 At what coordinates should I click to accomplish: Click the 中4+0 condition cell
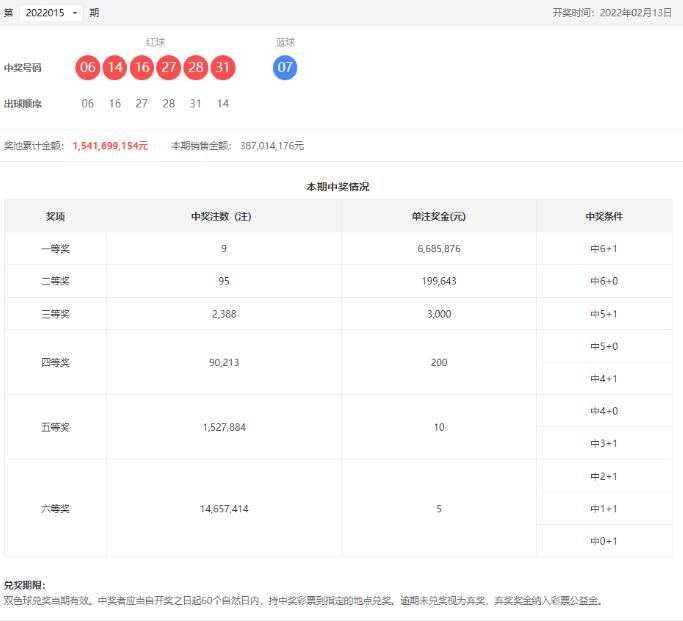(604, 411)
